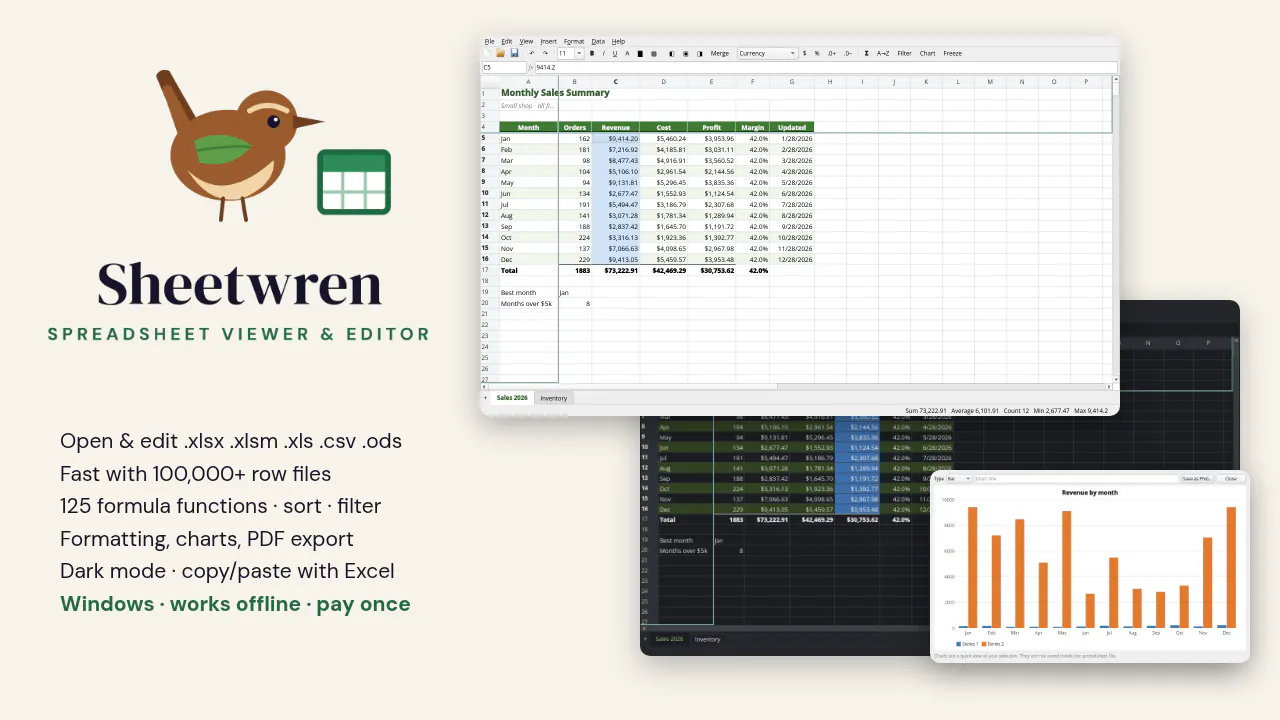This screenshot has width=1280, height=720.
Task: Undo the last action via toolbar
Action: point(532,53)
